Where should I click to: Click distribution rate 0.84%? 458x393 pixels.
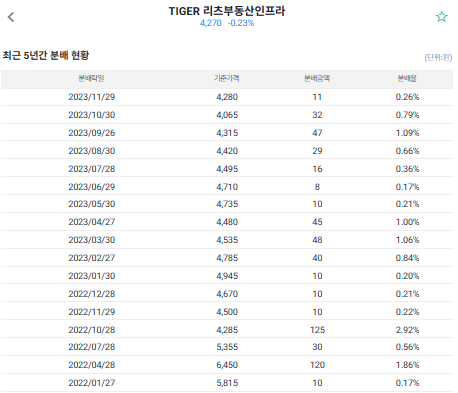pyautogui.click(x=407, y=258)
